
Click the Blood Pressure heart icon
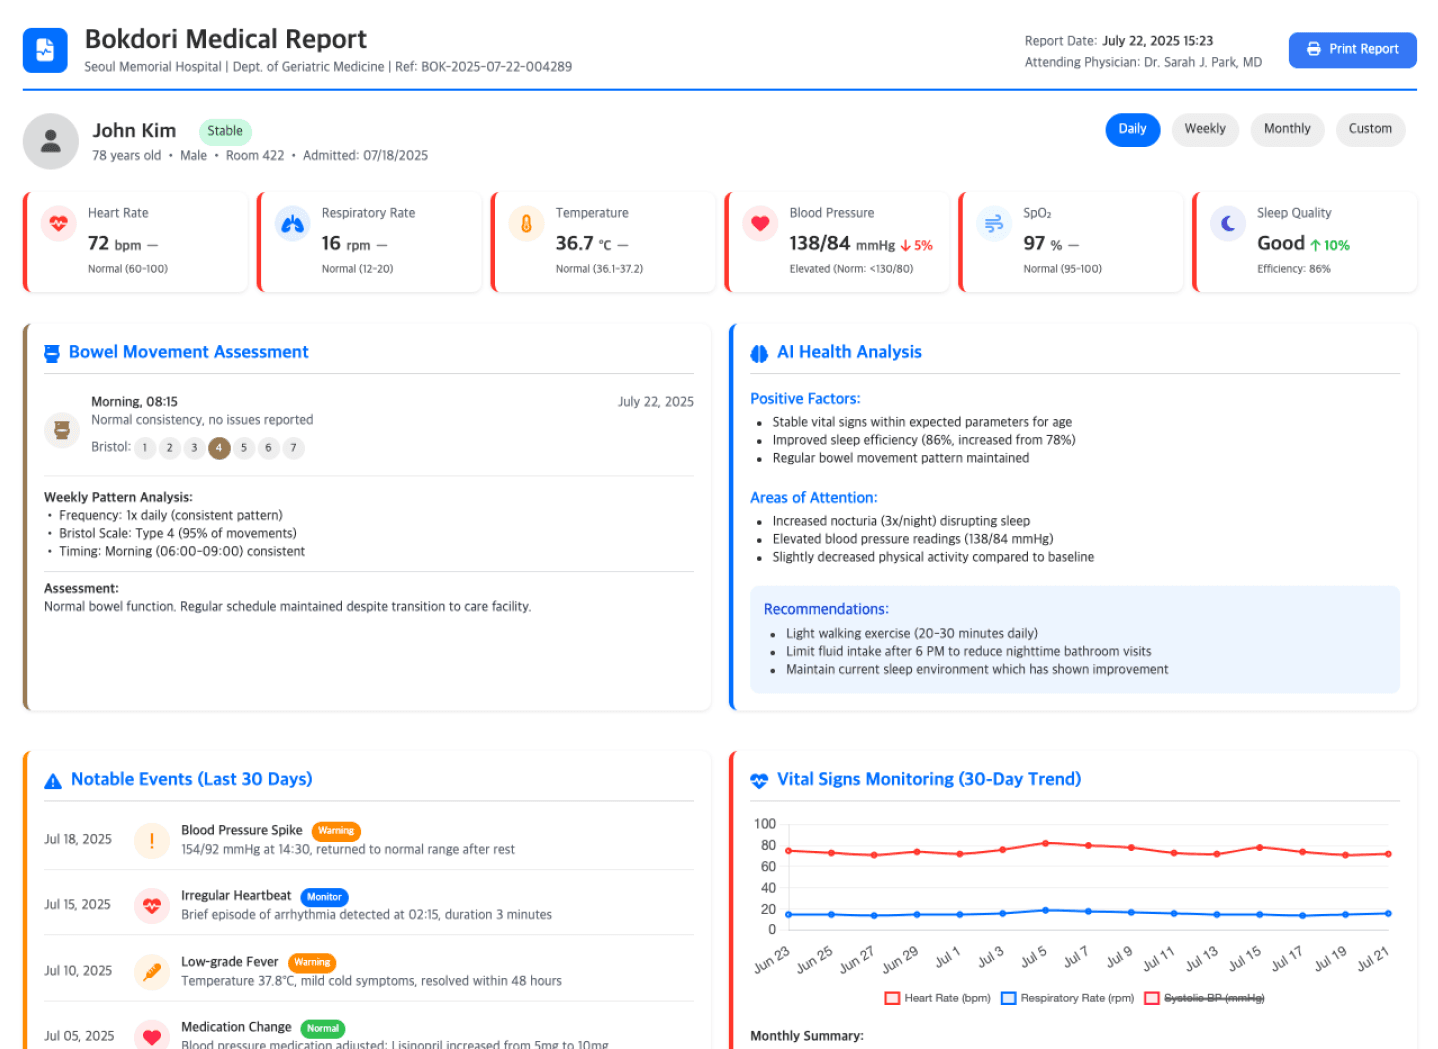pos(760,223)
